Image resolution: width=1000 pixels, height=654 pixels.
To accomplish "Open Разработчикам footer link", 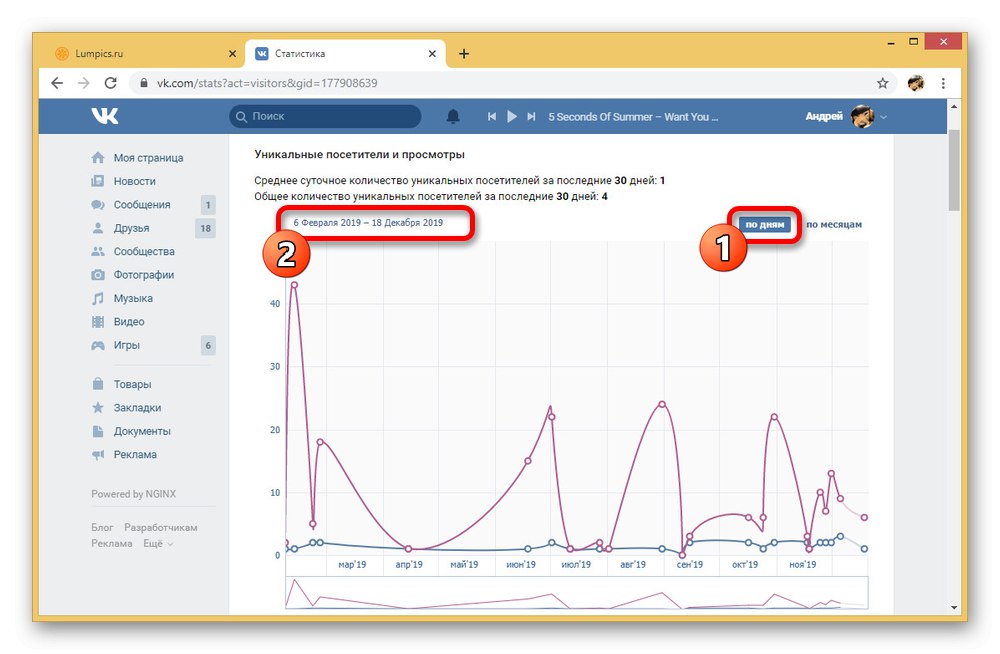I will [161, 528].
